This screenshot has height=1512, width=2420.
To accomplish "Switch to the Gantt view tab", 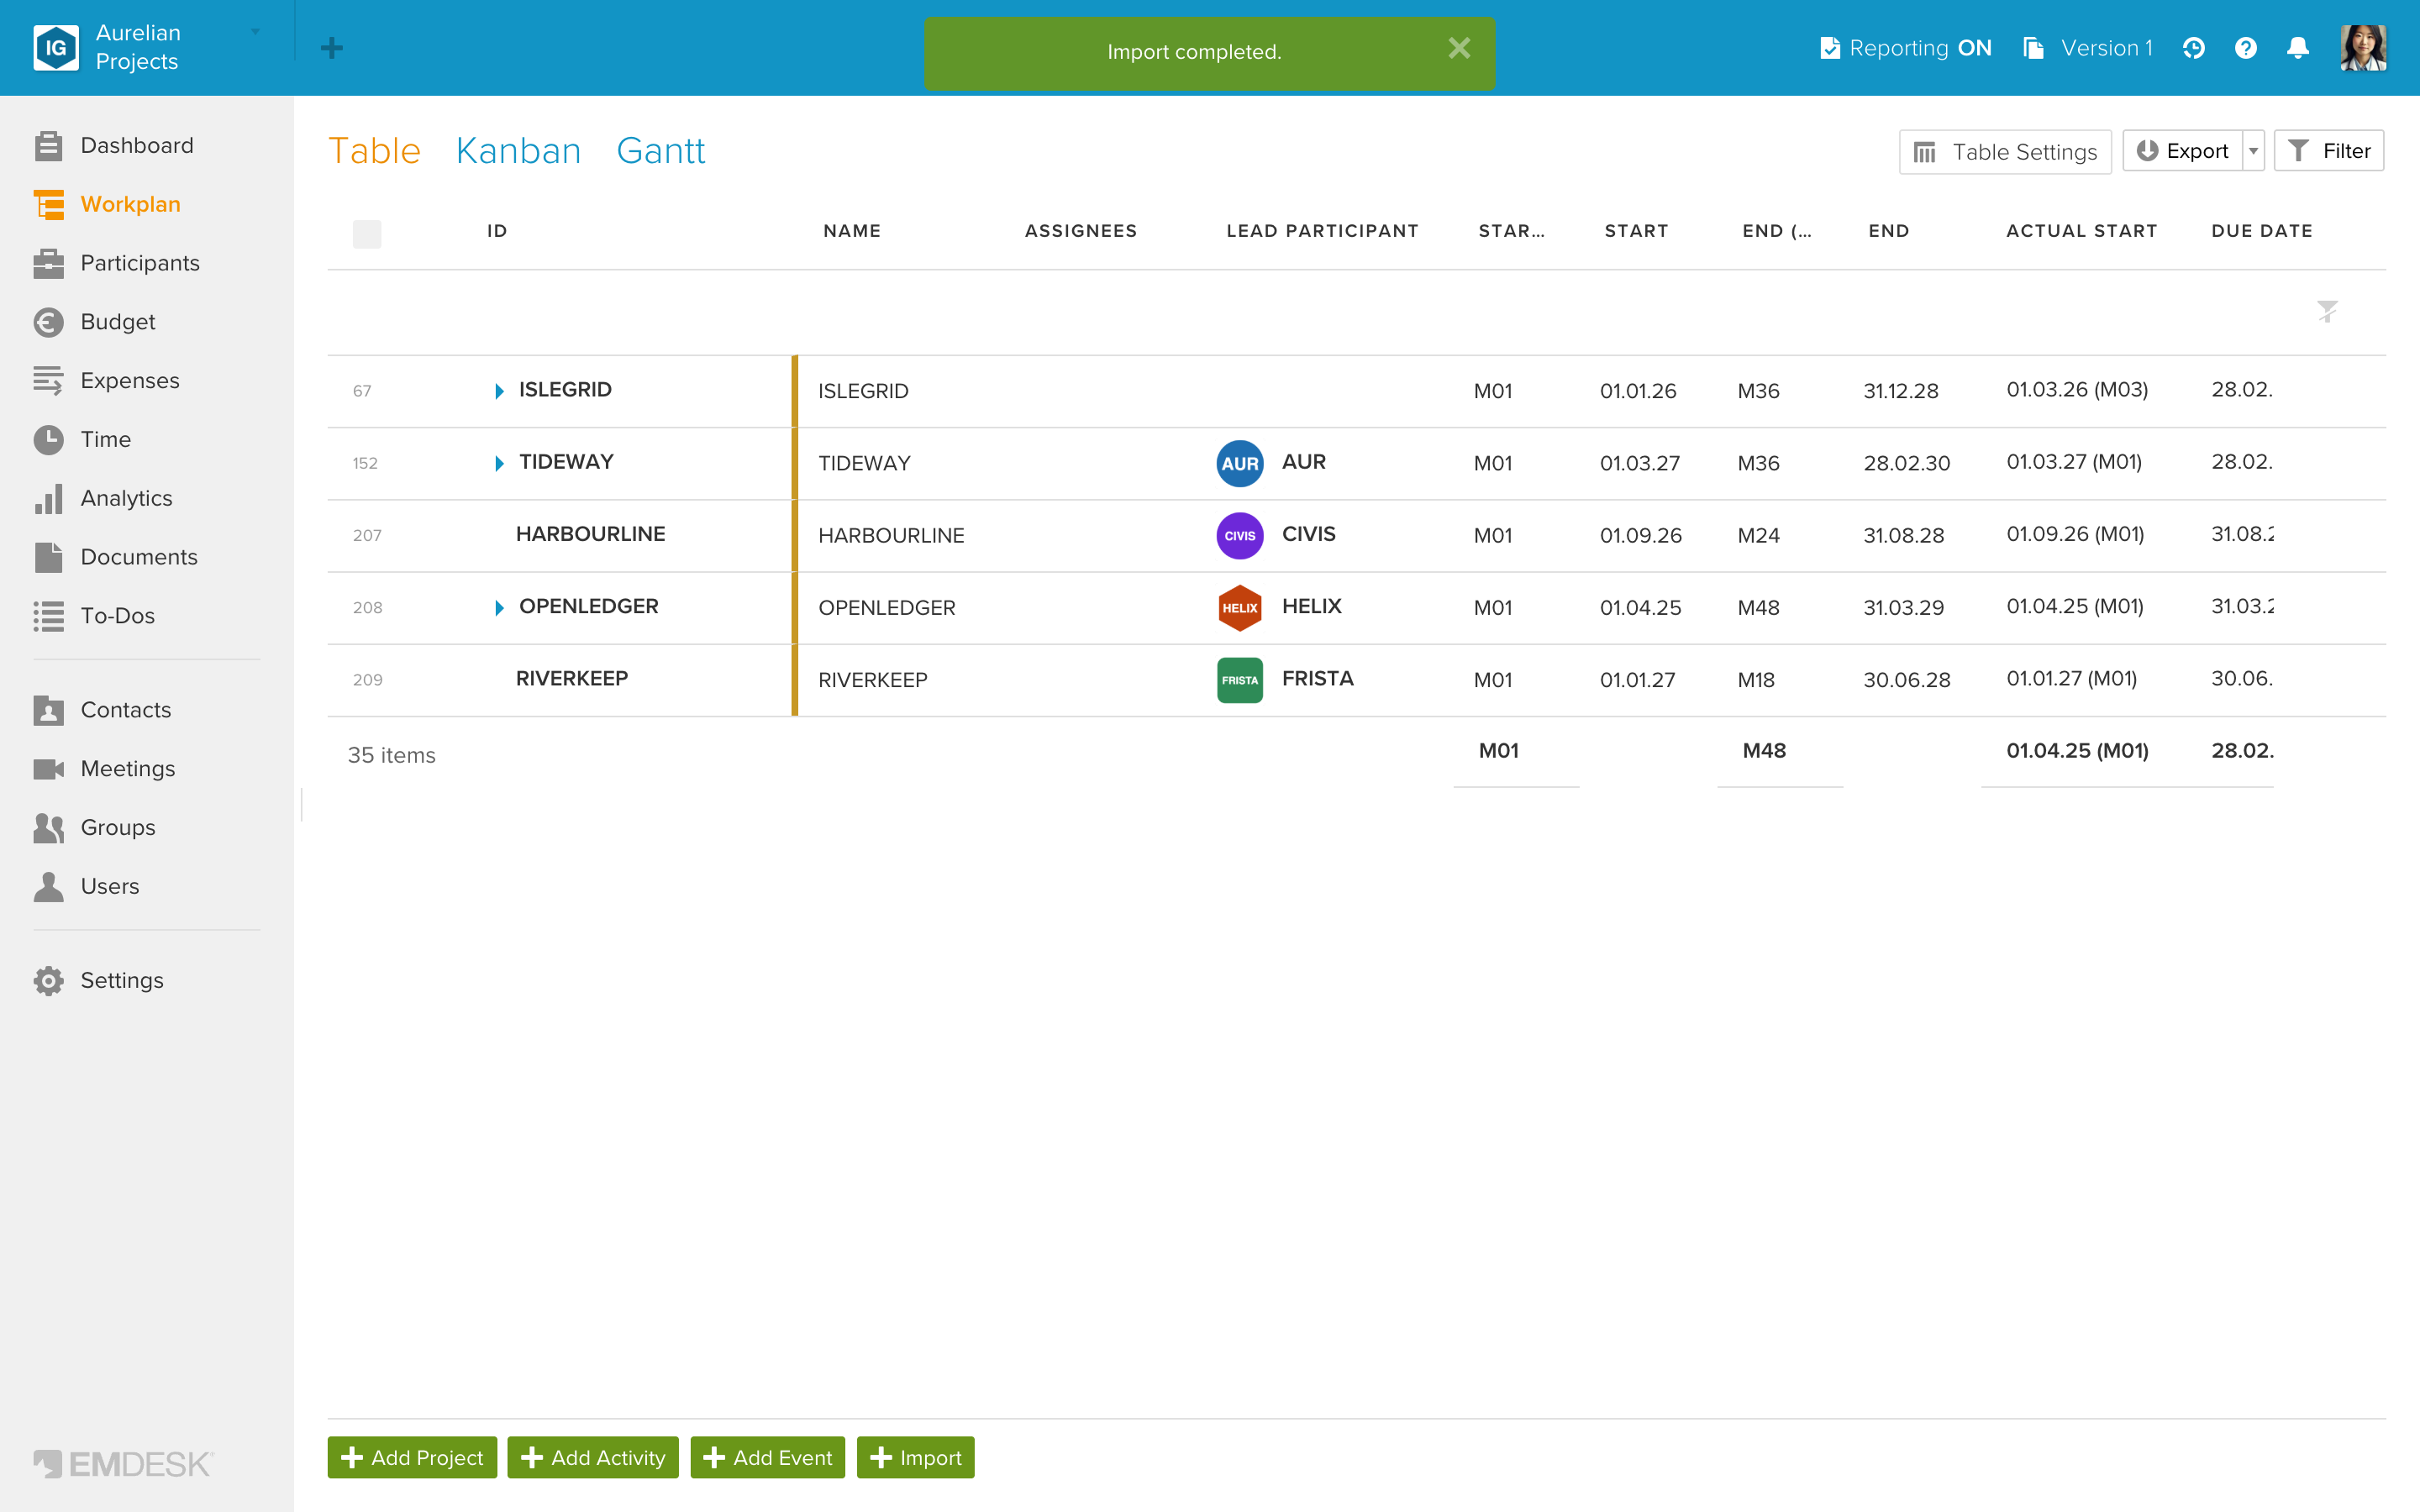I will coord(660,151).
